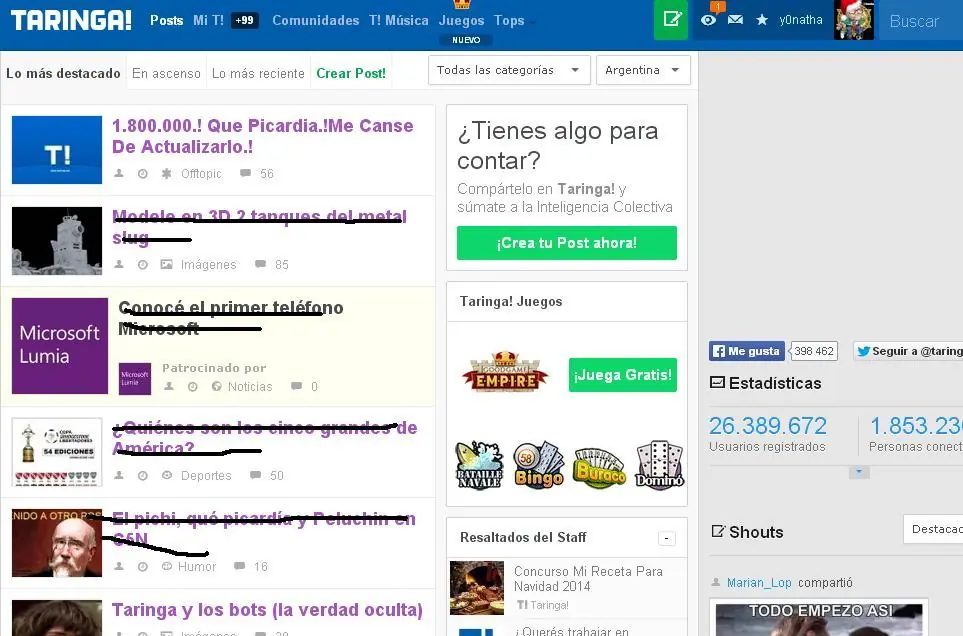Open Concurso Mi Receta Para Navidad 2014
Viewport: 963px width, 636px height.
[588, 578]
